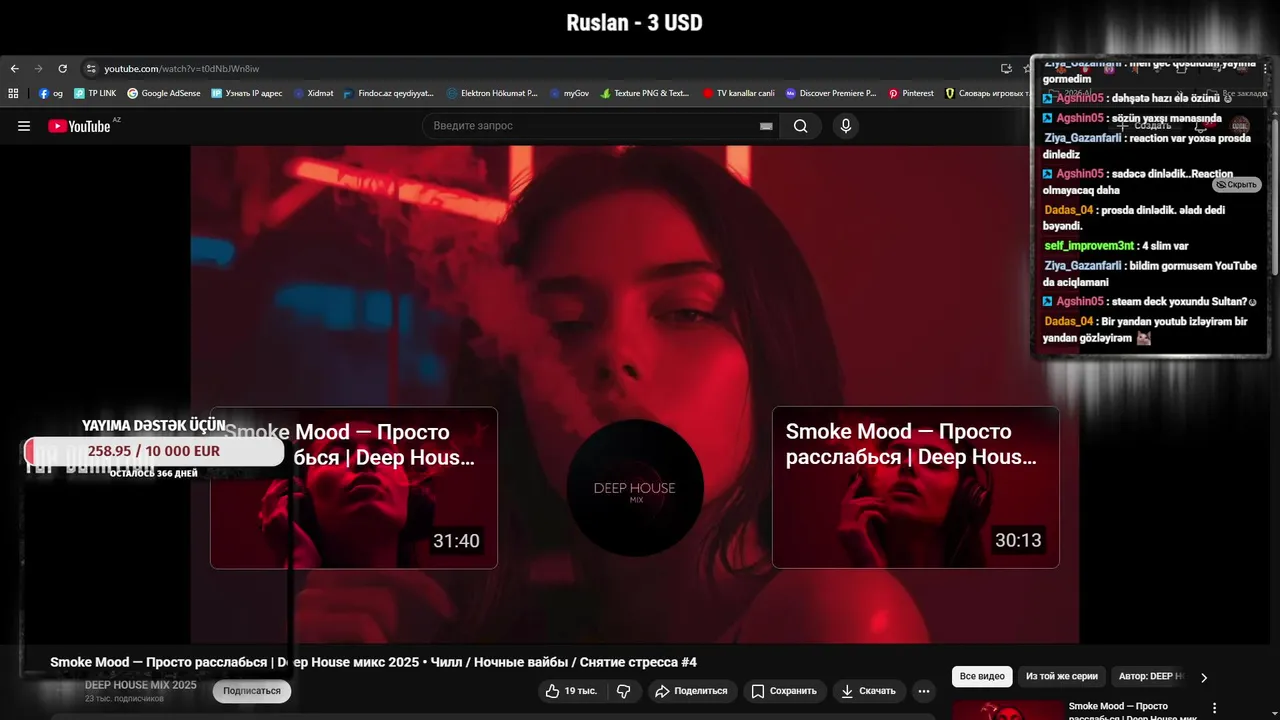Click the video title below the player

pyautogui.click(x=373, y=662)
